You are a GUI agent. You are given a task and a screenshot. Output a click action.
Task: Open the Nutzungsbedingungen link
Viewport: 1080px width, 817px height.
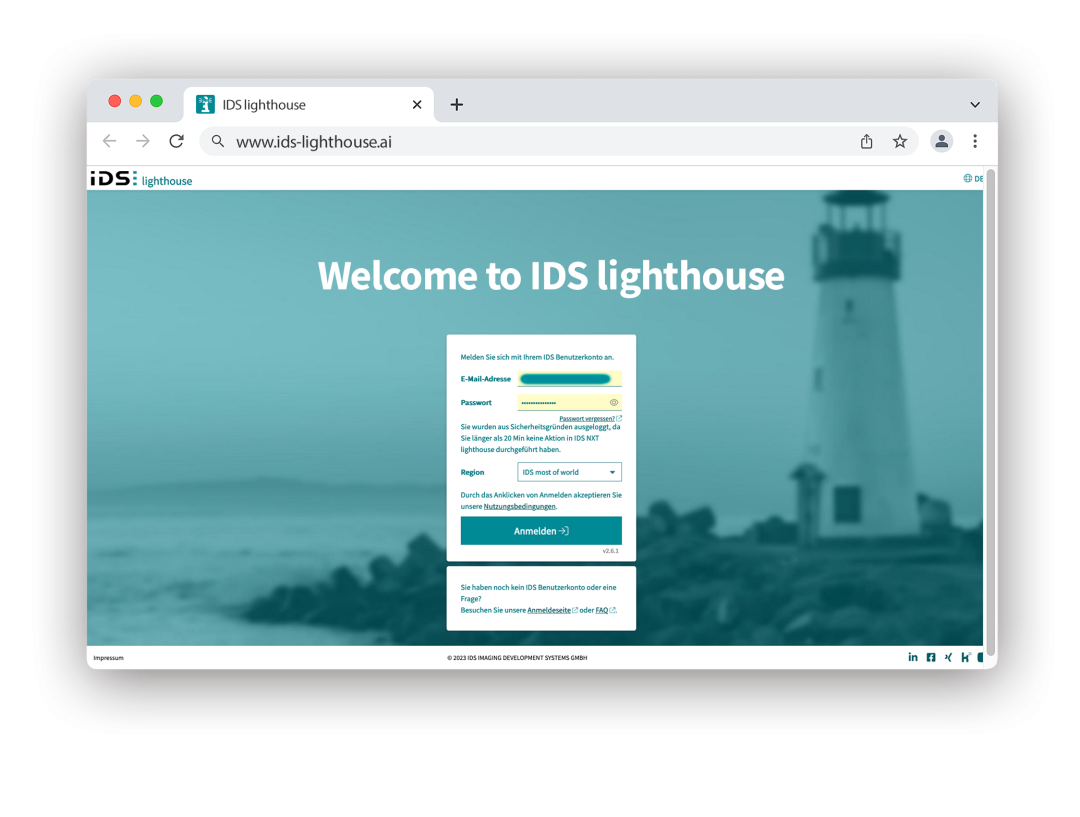point(519,506)
